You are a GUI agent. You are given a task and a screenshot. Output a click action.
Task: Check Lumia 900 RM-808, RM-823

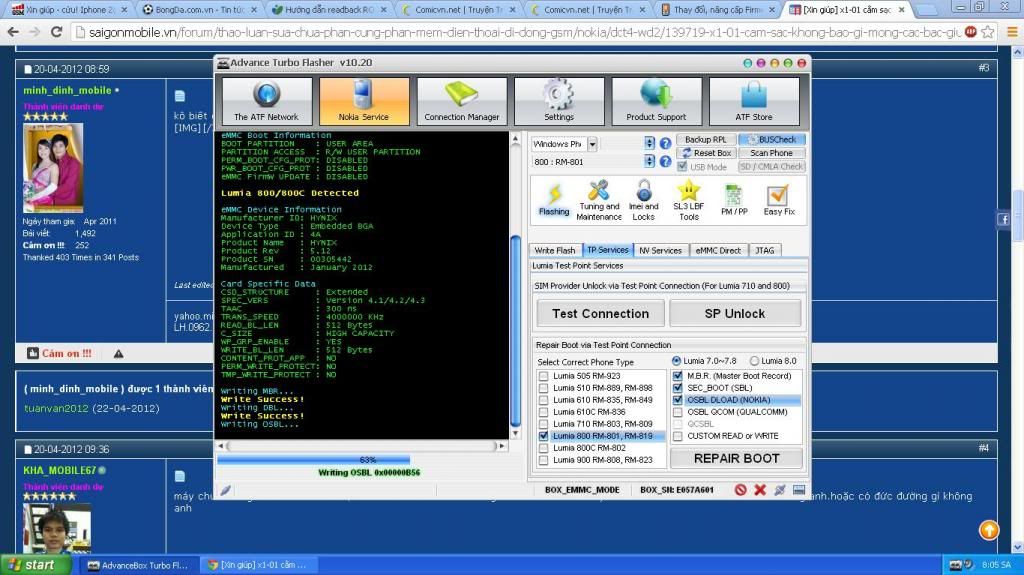543,460
